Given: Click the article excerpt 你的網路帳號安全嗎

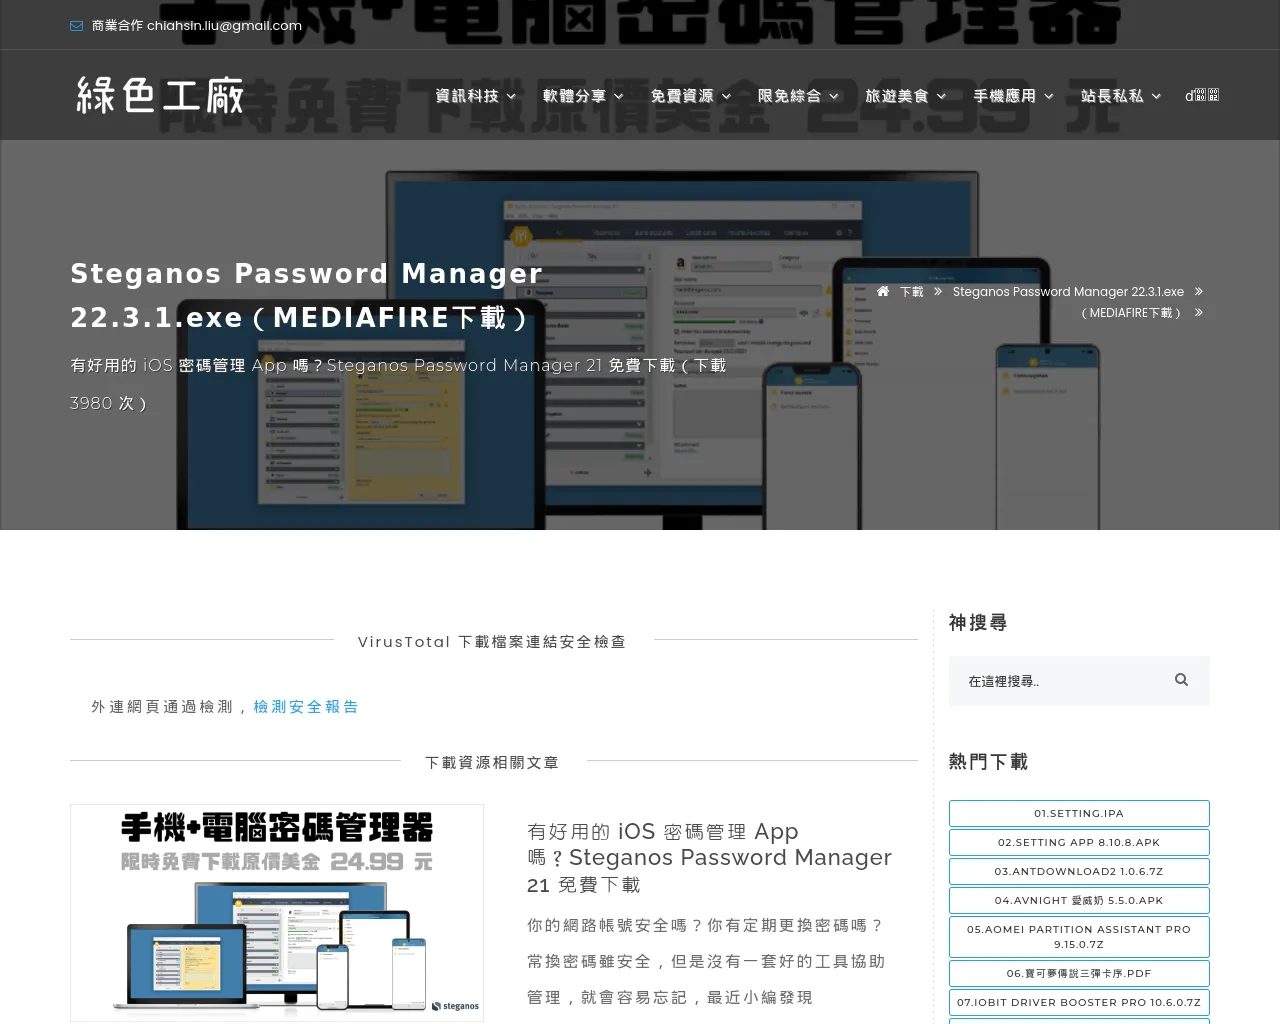Looking at the screenshot, I should pyautogui.click(x=706, y=962).
